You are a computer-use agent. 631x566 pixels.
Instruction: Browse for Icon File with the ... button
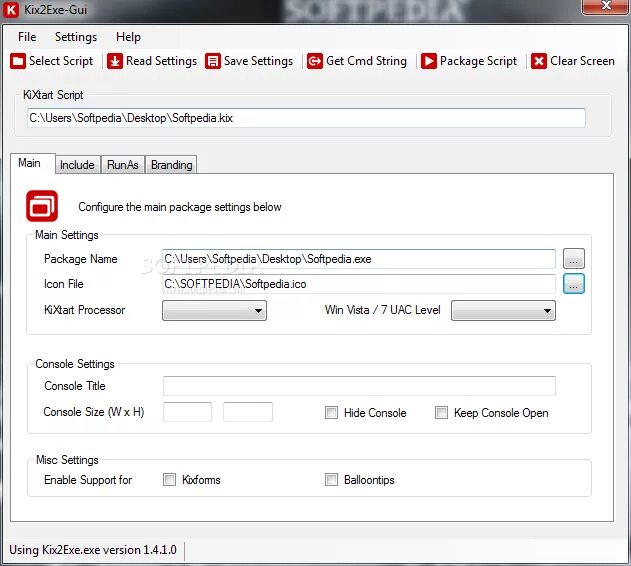point(573,284)
